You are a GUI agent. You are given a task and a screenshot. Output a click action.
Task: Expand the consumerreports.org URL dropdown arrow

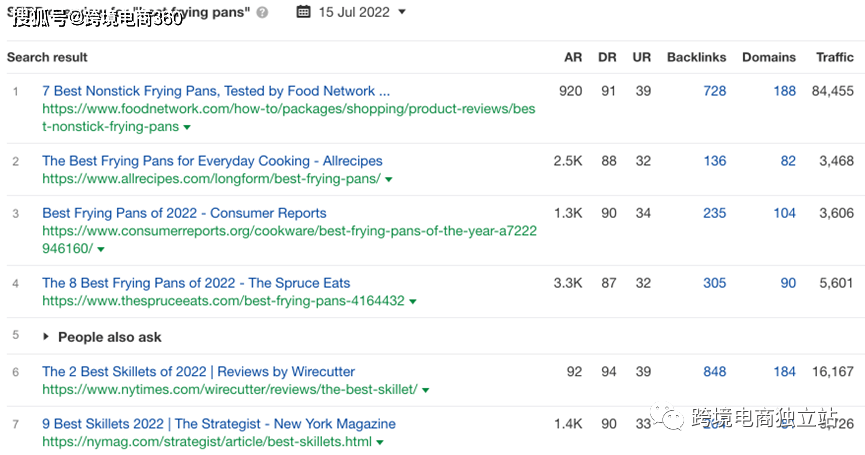[x=101, y=249]
